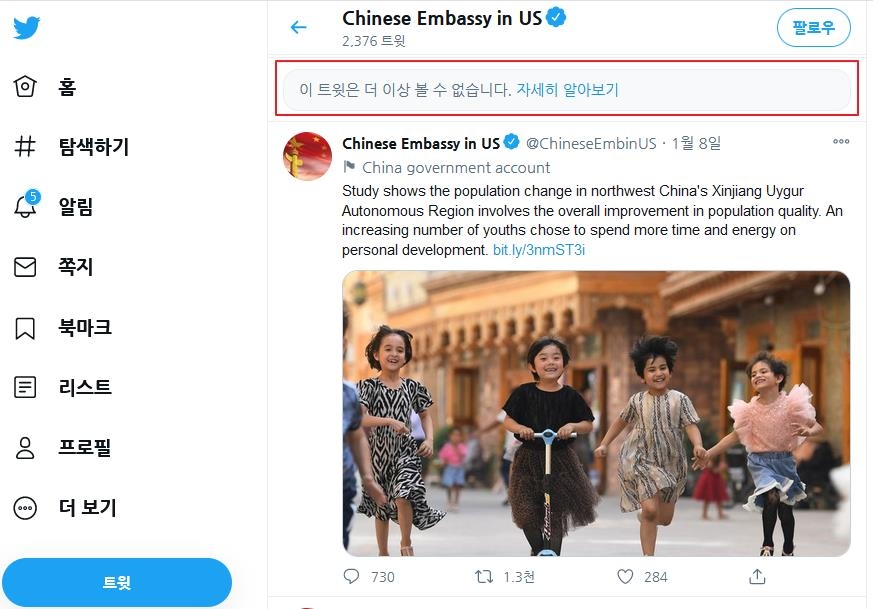Retweet using the retweet icon
Screen dimensions: 873x609
tap(483, 576)
